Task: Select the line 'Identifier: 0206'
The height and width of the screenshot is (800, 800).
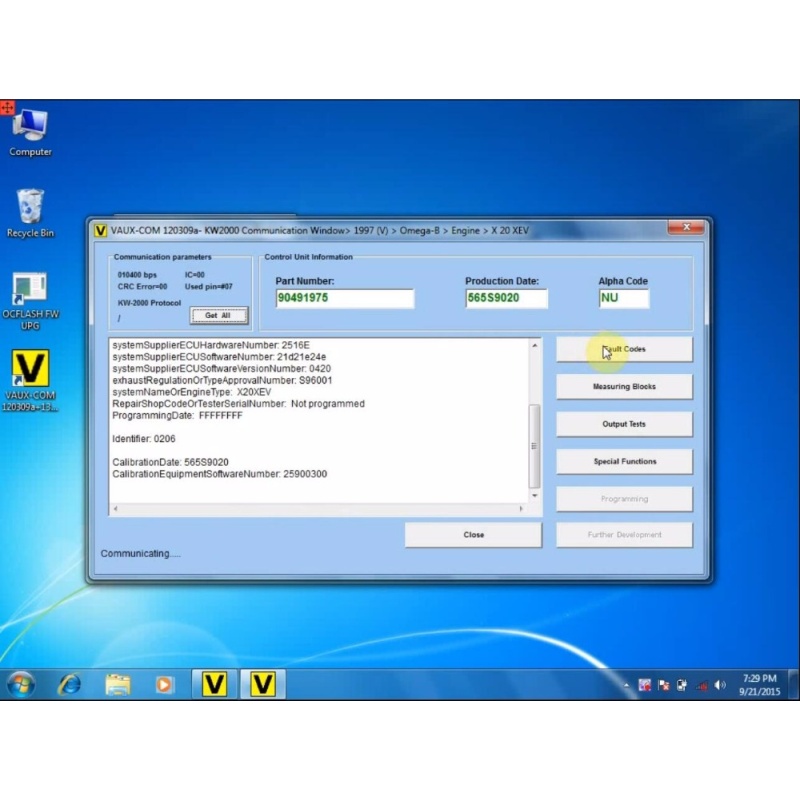Action: tap(144, 439)
